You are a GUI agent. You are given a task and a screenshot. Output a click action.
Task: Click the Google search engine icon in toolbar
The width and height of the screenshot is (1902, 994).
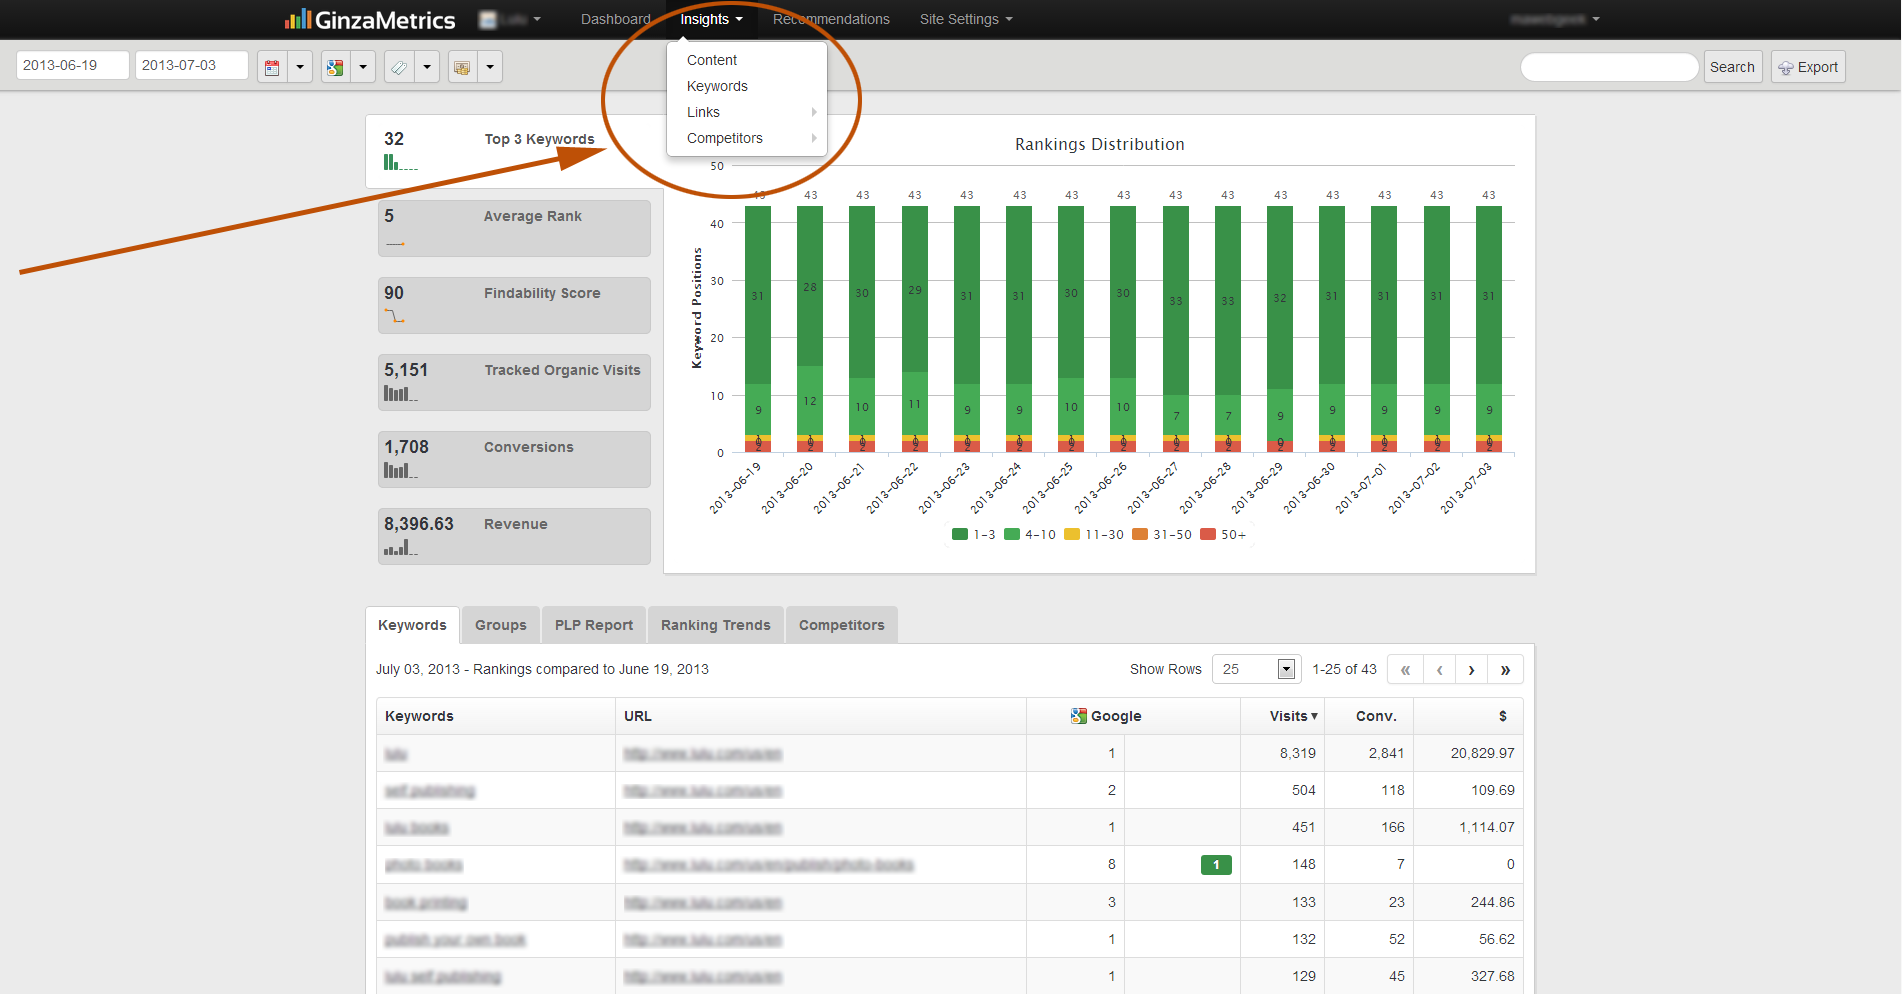pyautogui.click(x=335, y=67)
